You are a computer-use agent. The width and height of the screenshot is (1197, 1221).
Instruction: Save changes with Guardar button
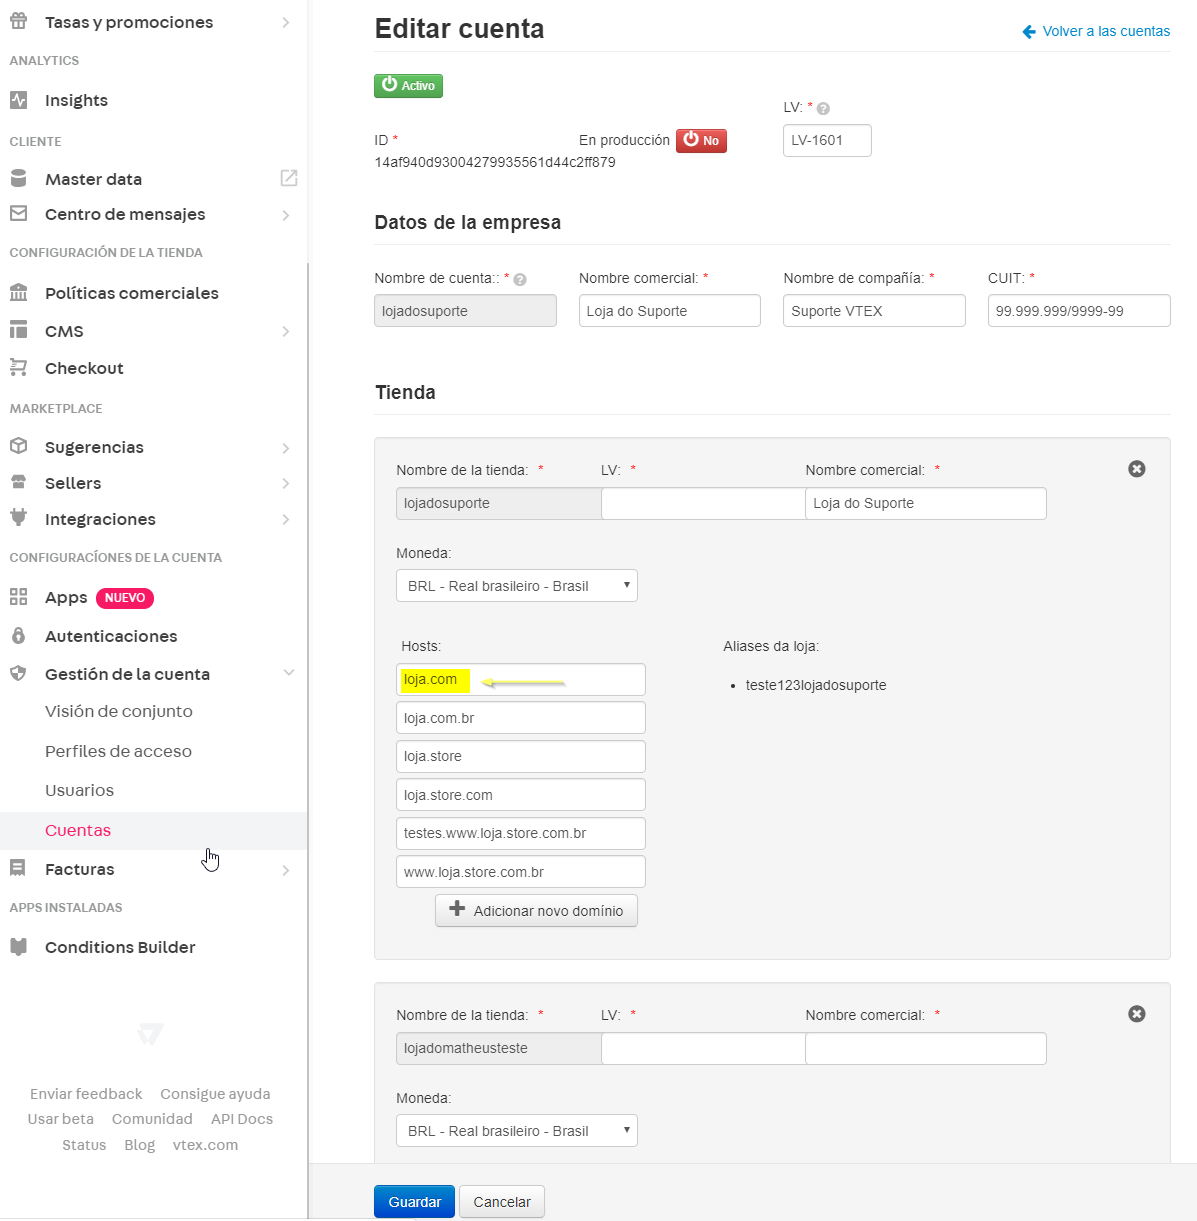tap(414, 1202)
